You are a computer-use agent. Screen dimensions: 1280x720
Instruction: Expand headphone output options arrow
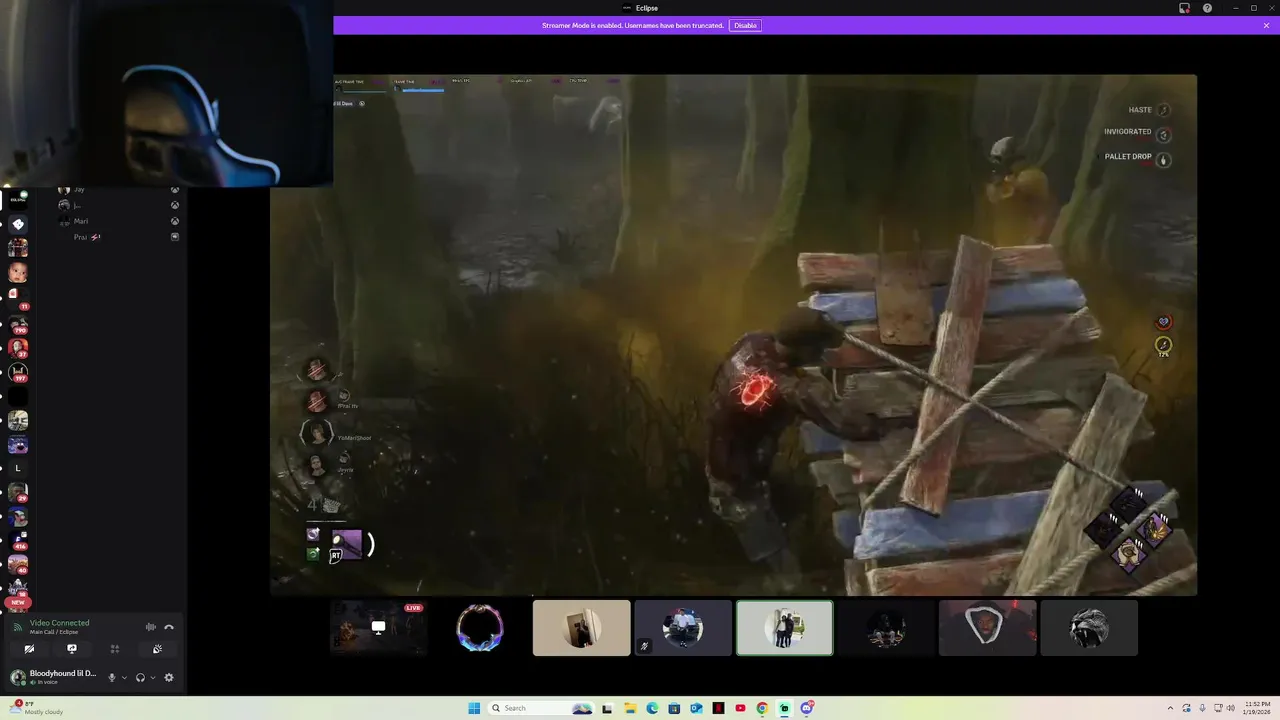[x=152, y=677]
